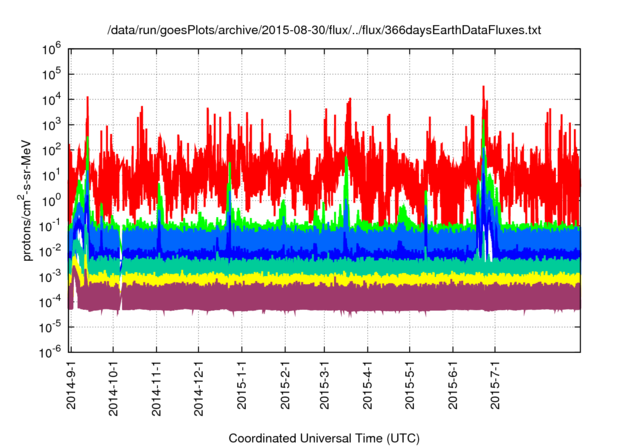This screenshot has width=640, height=448.
Task: Click the 10^3 y-axis tick label
Action: pos(51,126)
